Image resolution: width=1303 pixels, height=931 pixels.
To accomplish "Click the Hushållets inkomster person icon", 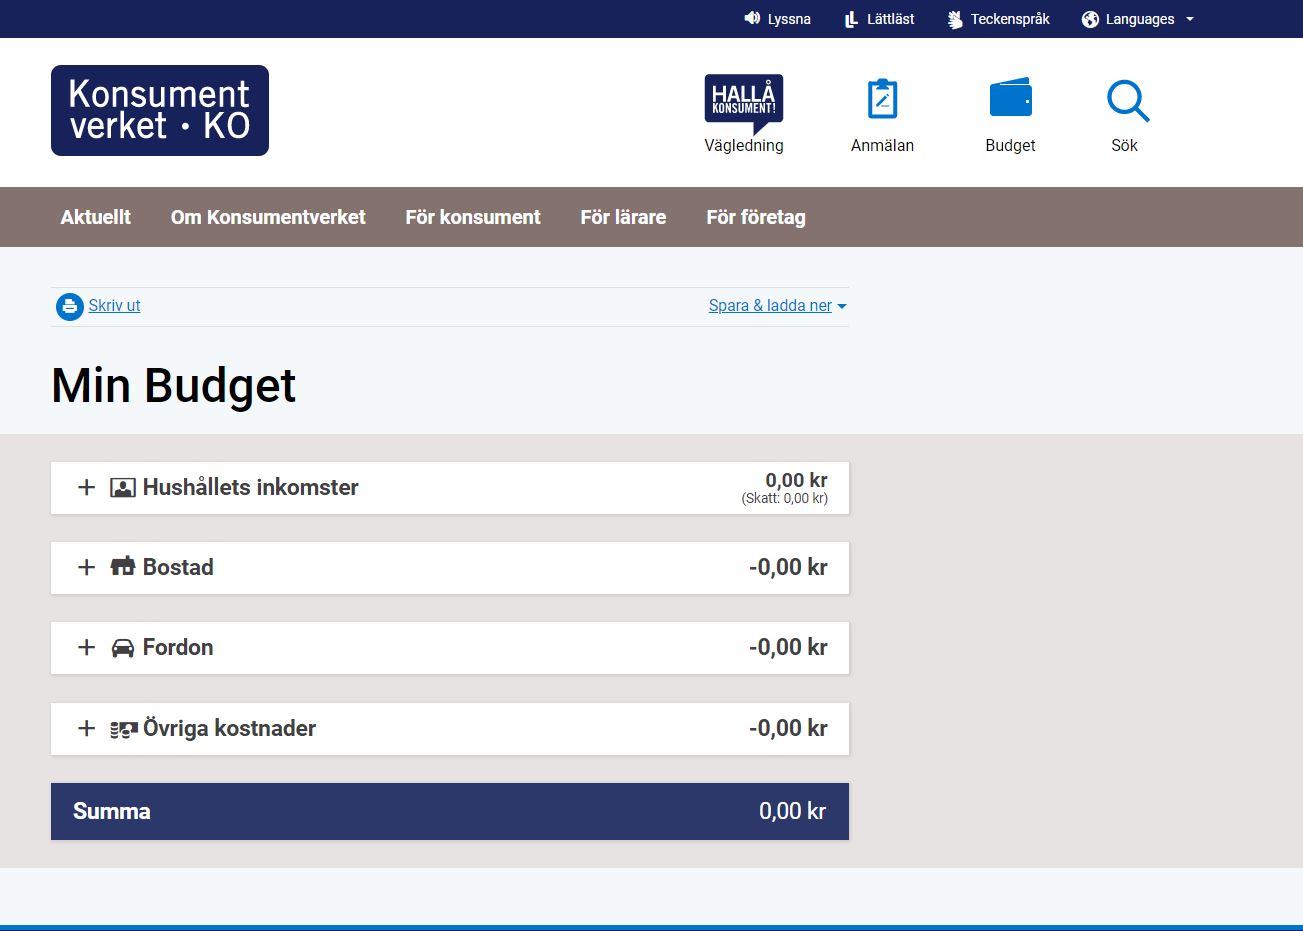I will coord(123,488).
